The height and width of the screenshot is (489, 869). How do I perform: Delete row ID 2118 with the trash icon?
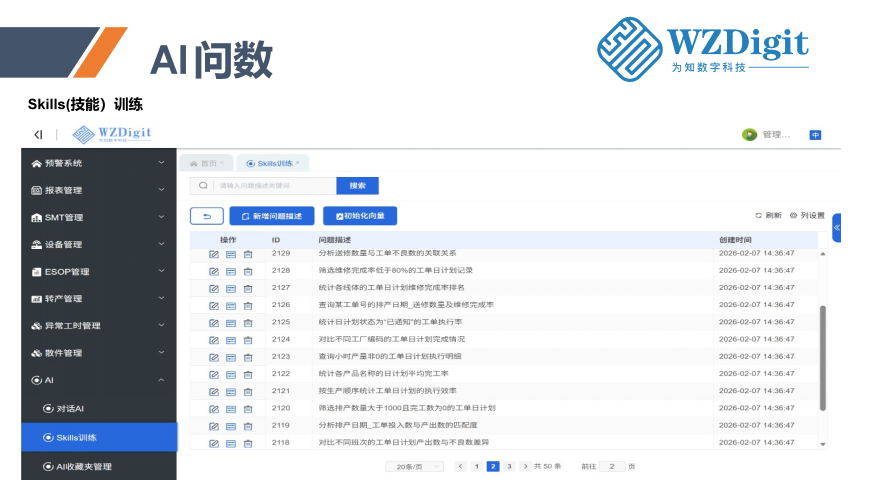[248, 444]
